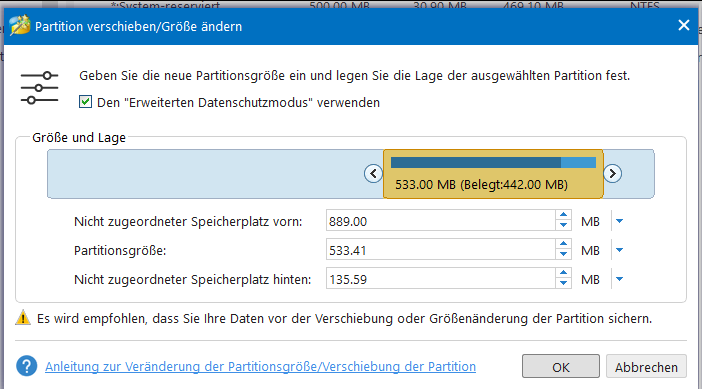Increase Speicherplatz hinten with up spinner arrow
Viewport: 702px width, 389px height.
[564, 273]
